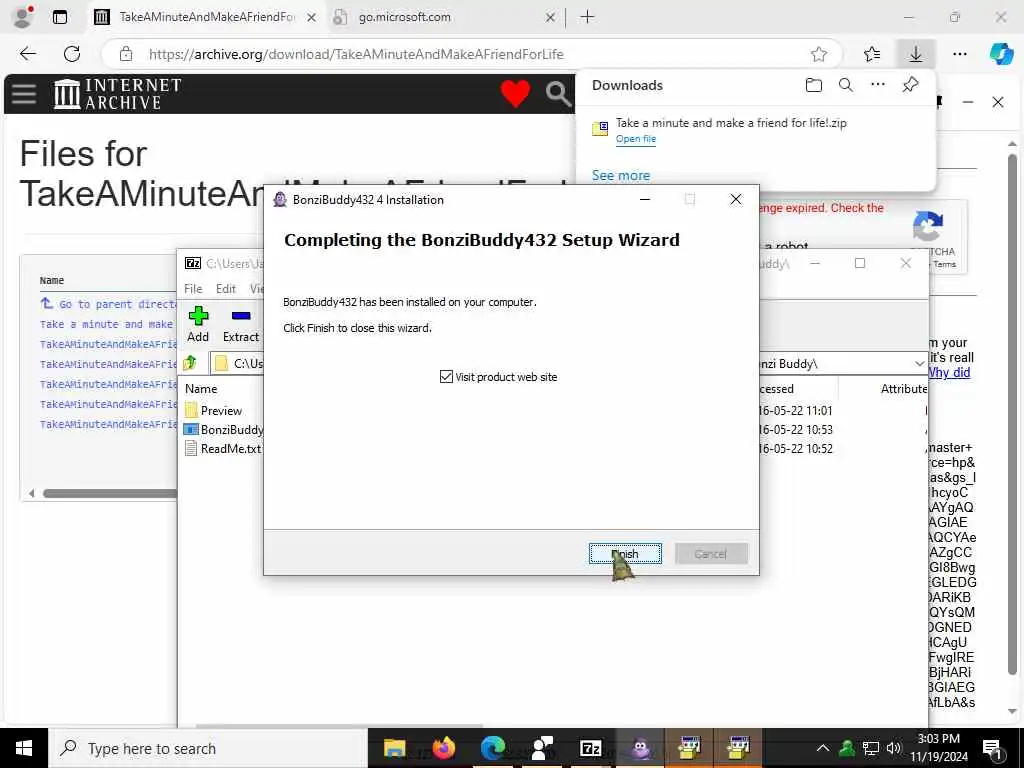Click Go to parent directory link
Image resolution: width=1024 pixels, height=768 pixels.
[108, 304]
